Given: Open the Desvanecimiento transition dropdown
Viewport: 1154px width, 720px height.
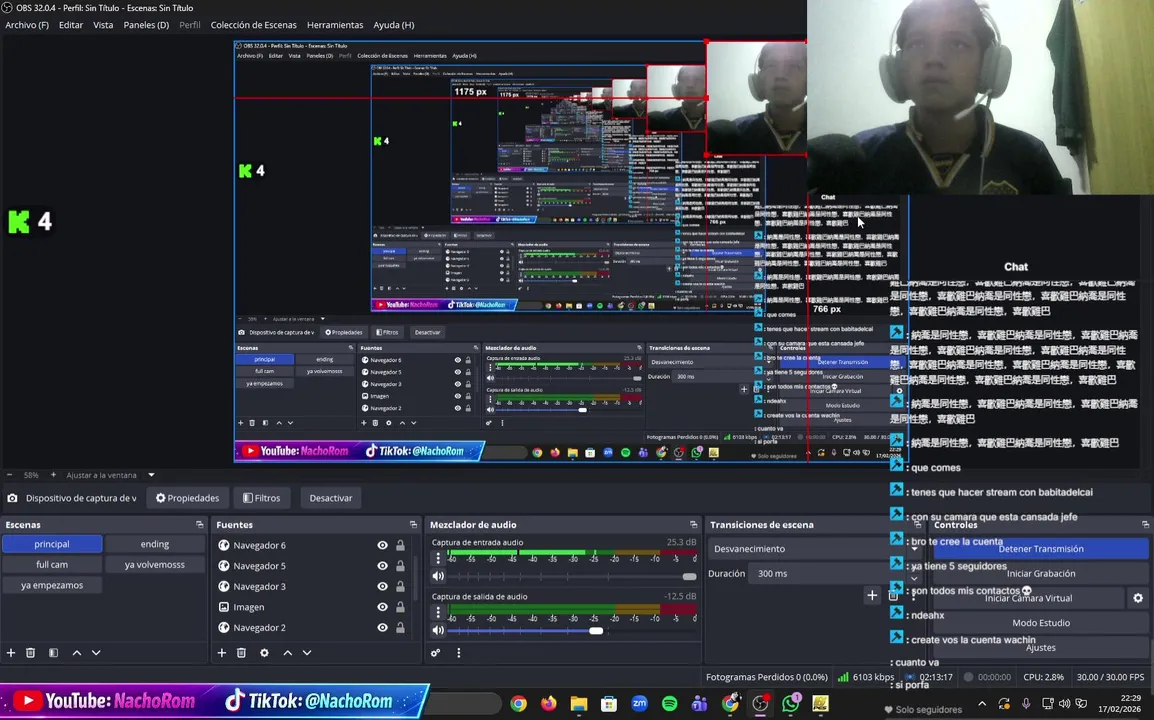Looking at the screenshot, I should (815, 549).
